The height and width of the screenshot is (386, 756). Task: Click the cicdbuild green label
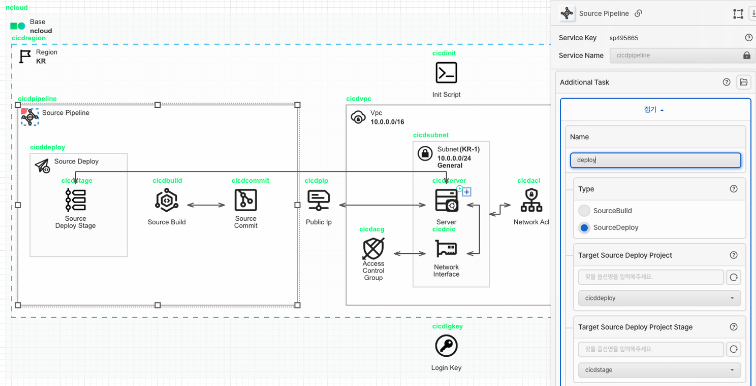[167, 181]
